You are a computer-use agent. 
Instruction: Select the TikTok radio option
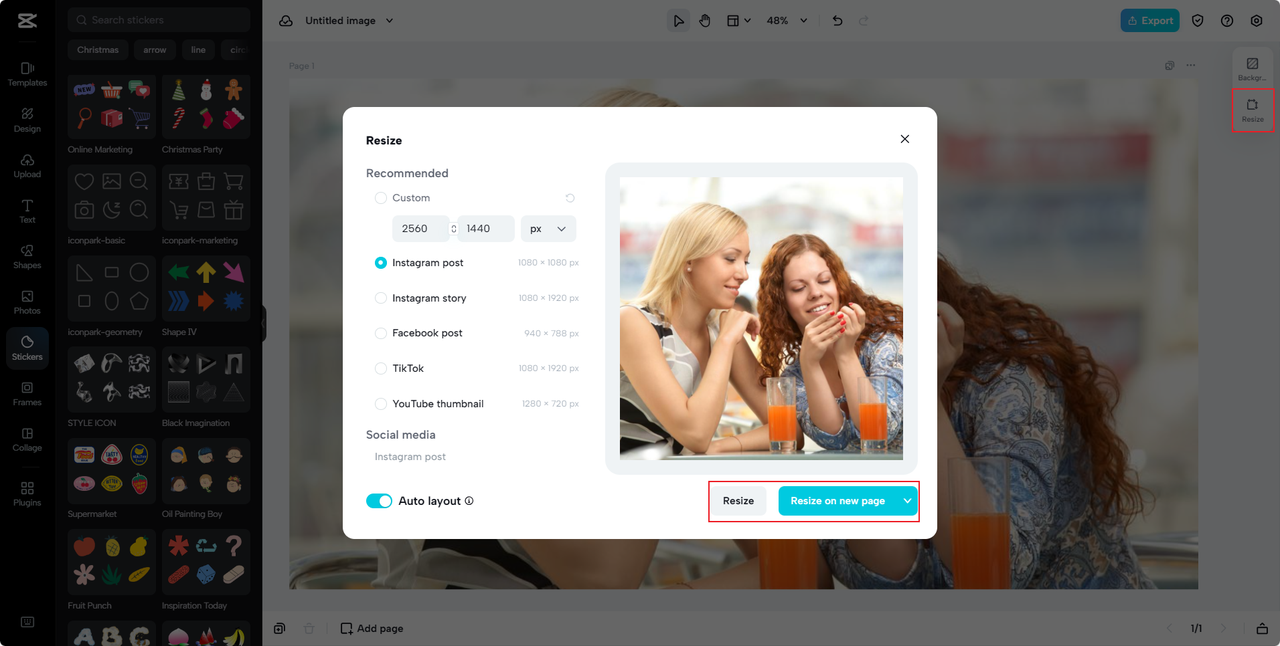381,368
